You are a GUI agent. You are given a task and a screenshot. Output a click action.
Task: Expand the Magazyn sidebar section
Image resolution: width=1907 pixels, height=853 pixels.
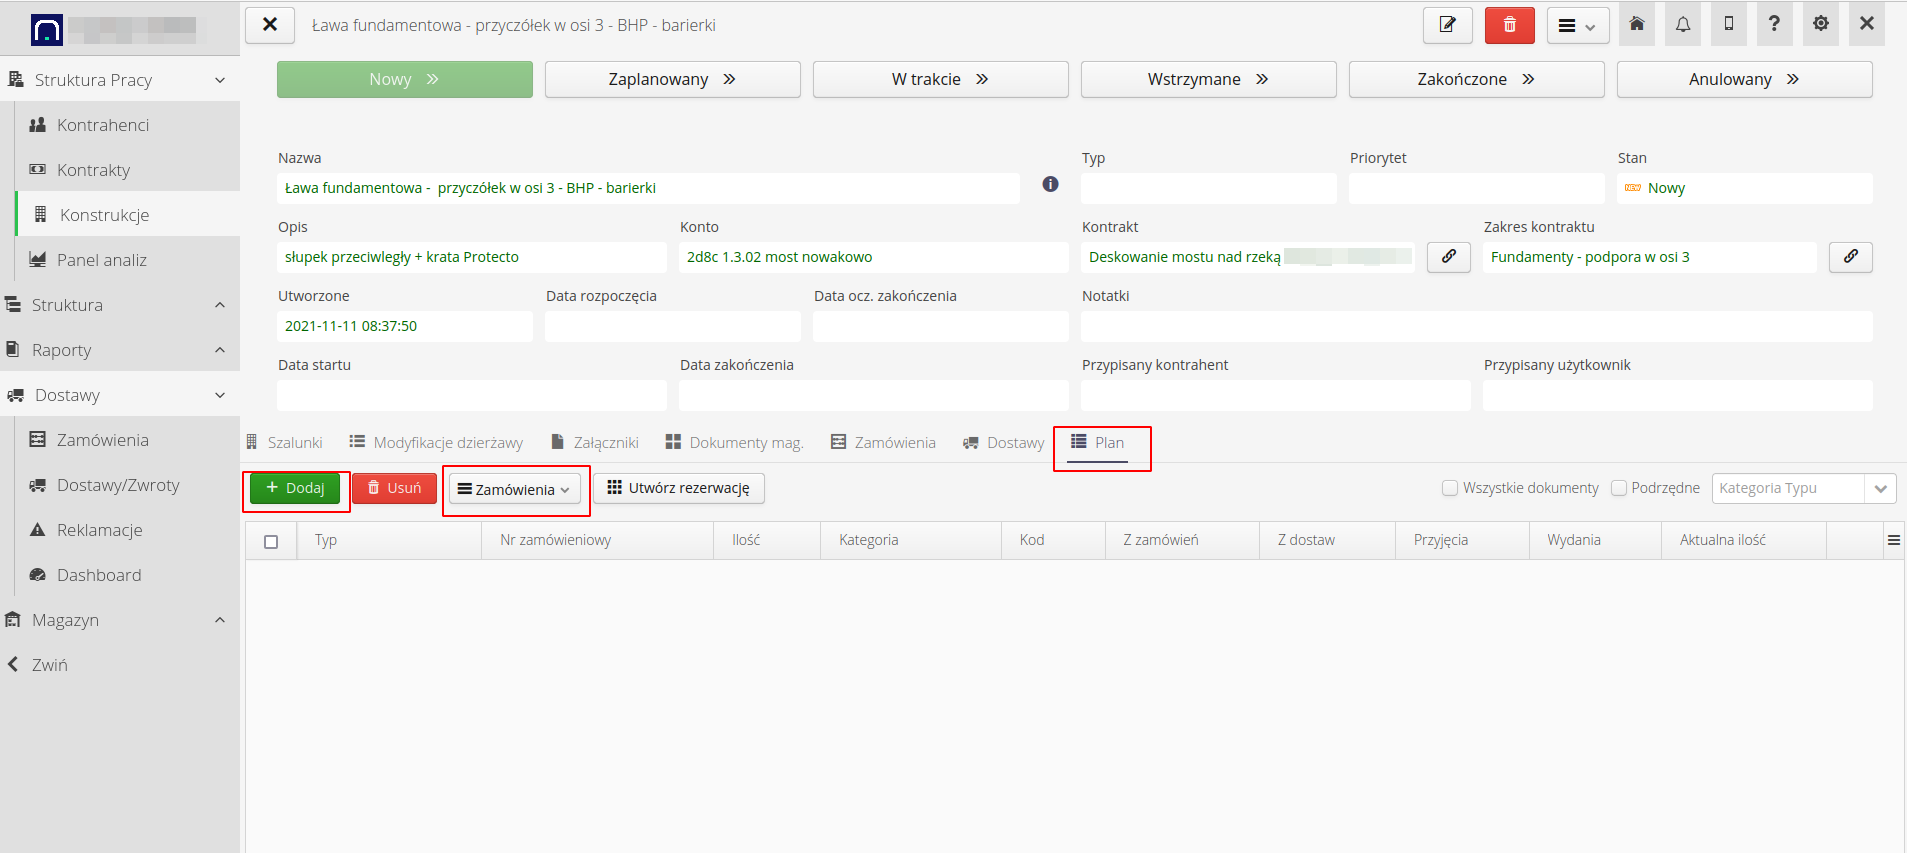pos(120,620)
